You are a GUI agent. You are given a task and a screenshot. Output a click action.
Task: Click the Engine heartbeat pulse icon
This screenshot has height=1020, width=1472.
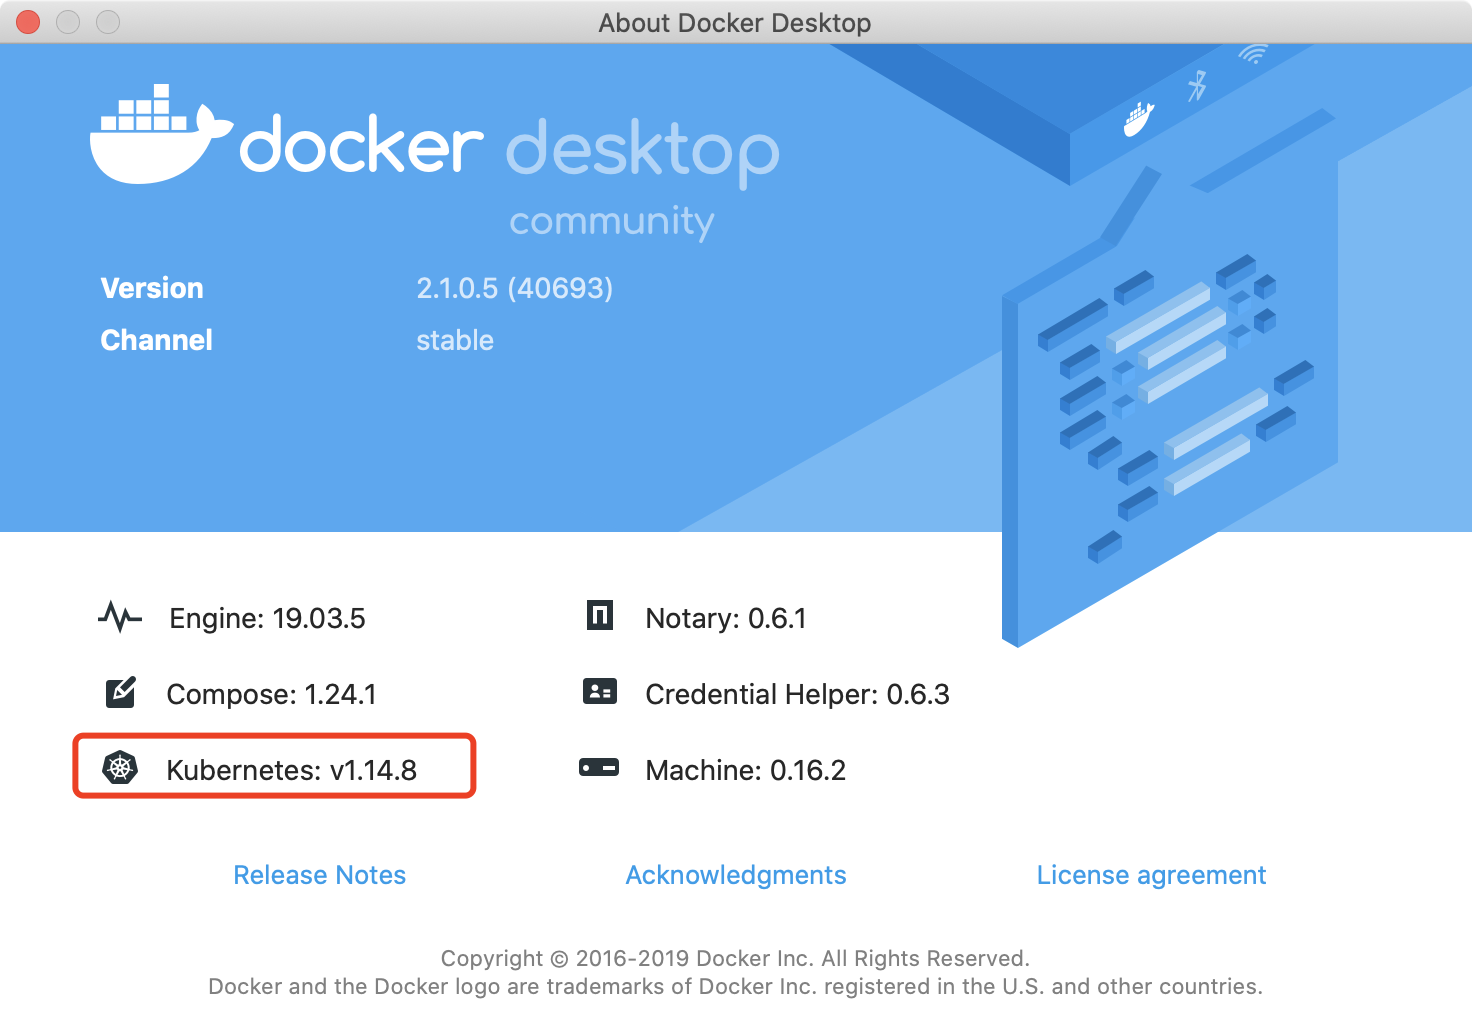(120, 617)
